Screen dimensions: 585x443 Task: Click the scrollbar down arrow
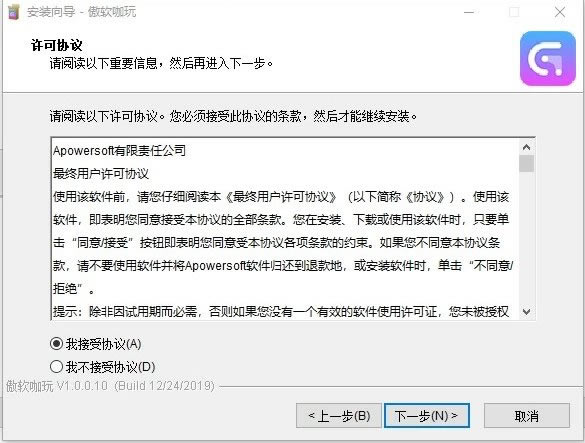(x=526, y=312)
